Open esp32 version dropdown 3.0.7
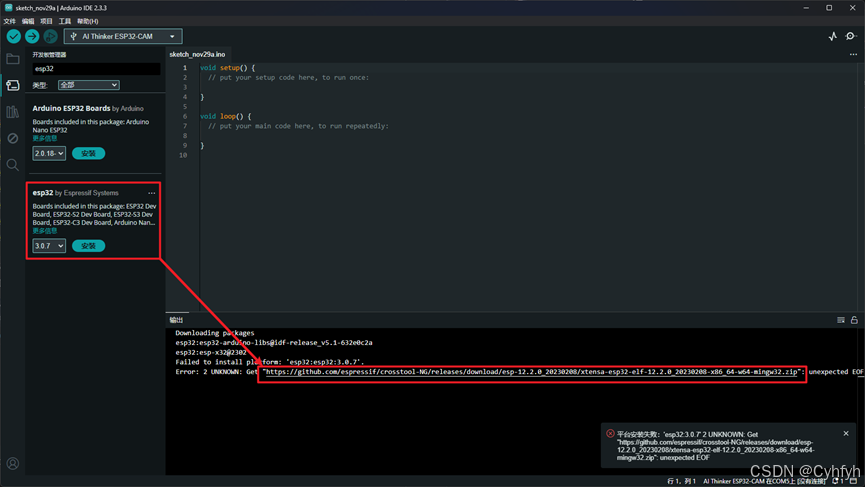This screenshot has width=865, height=487. click(x=49, y=246)
